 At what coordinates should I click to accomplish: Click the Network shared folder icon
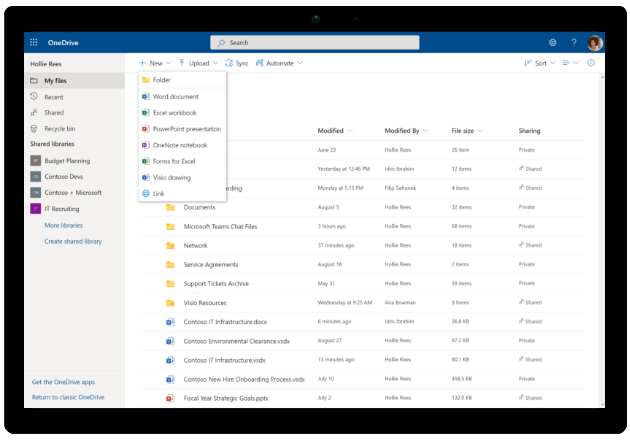click(x=170, y=246)
